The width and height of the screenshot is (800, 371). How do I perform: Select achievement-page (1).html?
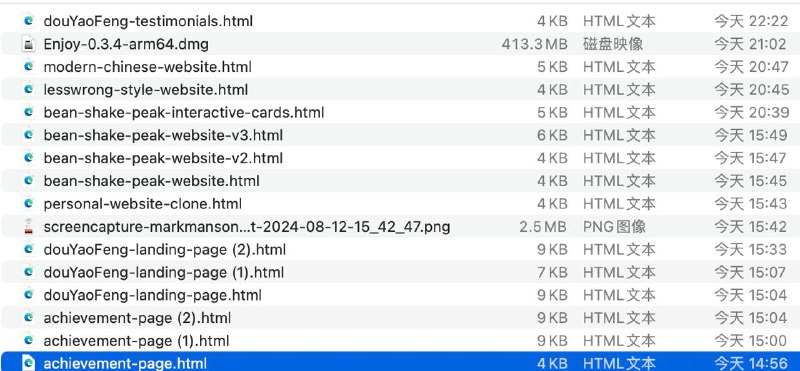(x=400, y=340)
